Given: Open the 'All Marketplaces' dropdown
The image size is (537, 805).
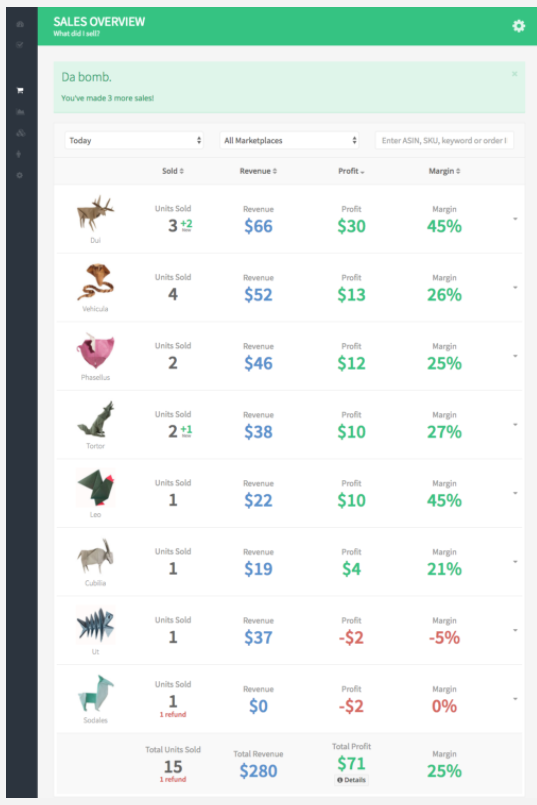Looking at the screenshot, I should point(289,140).
